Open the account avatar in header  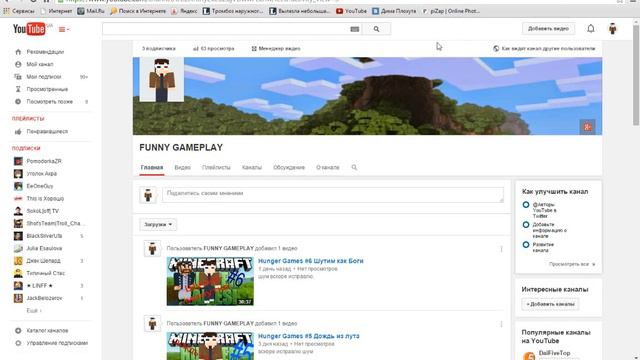point(612,29)
